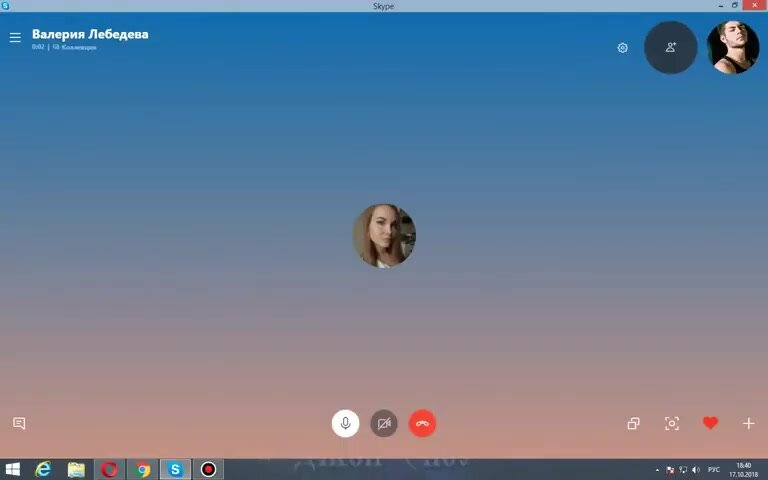This screenshot has width=768, height=480.
Task: Open more call options plus button
Action: (748, 424)
